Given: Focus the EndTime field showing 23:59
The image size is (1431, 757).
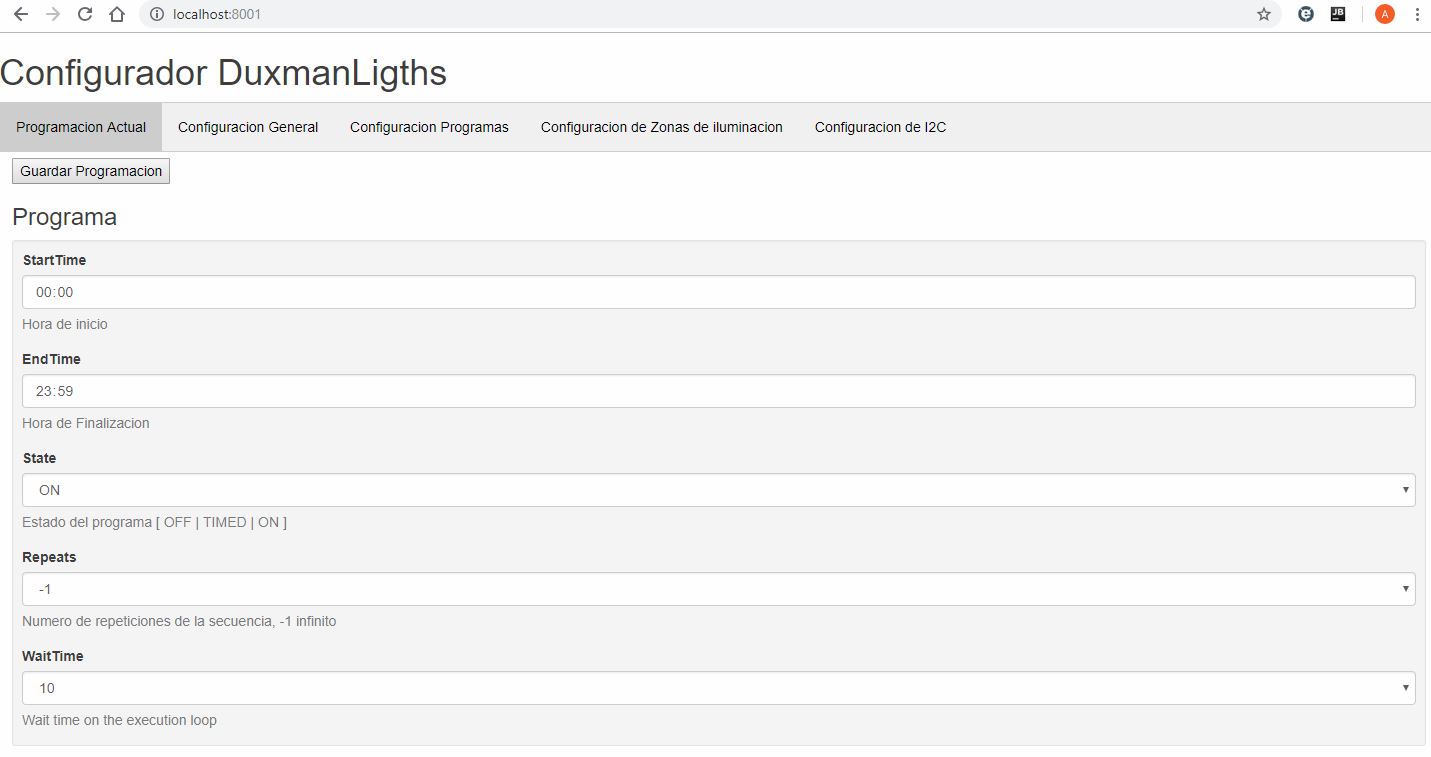Looking at the screenshot, I should [x=718, y=391].
